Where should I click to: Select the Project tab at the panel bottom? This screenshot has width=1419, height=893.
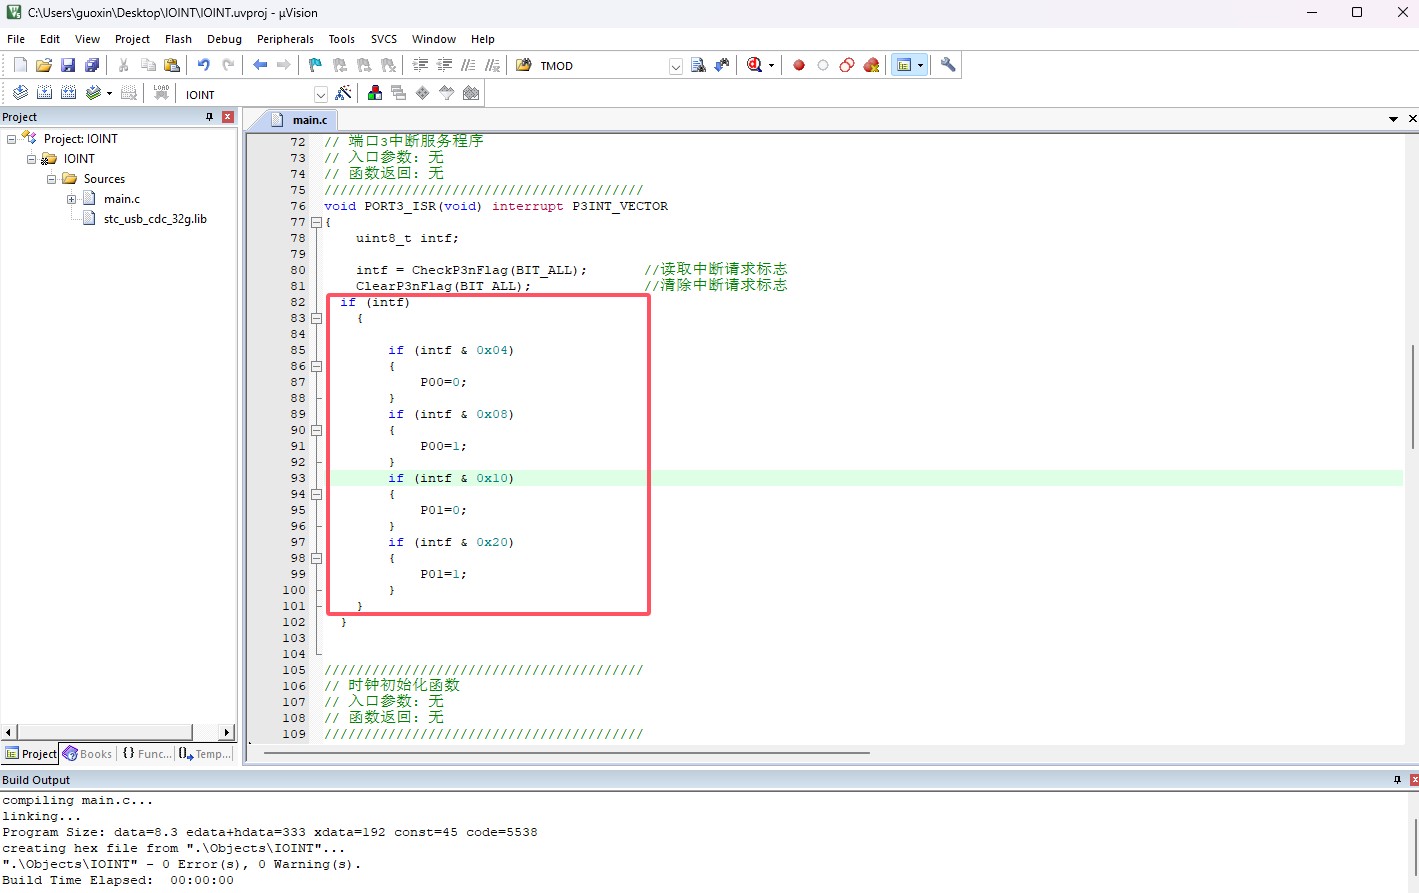31,754
